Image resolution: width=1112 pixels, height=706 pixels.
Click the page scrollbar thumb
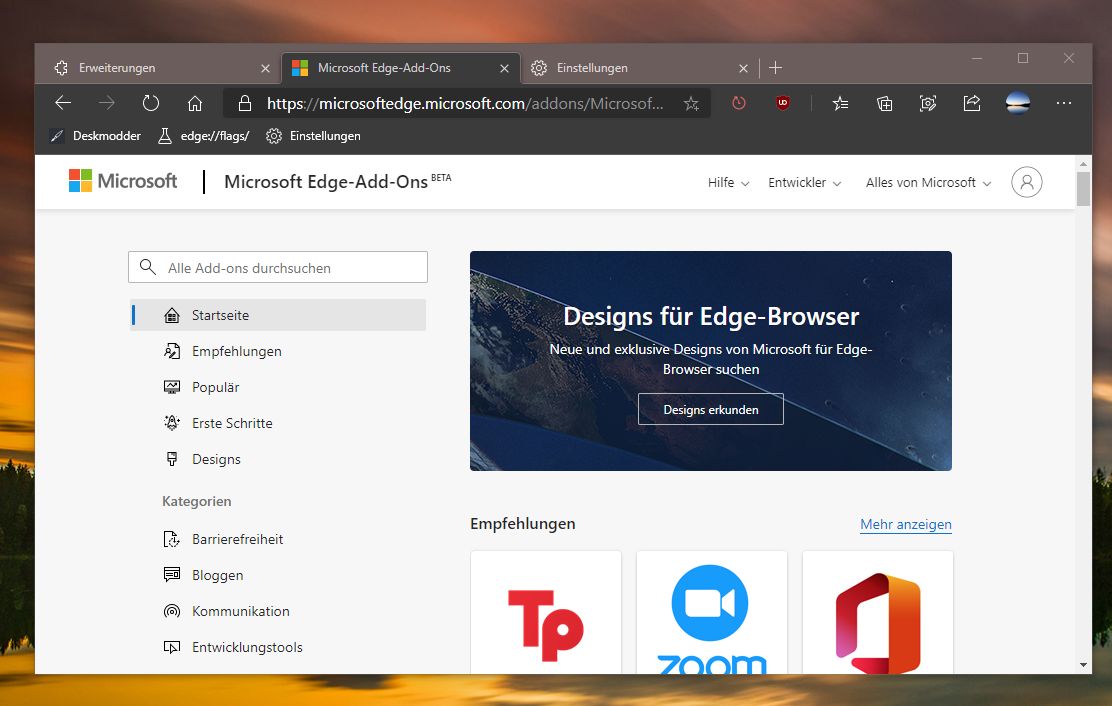pos(1083,189)
